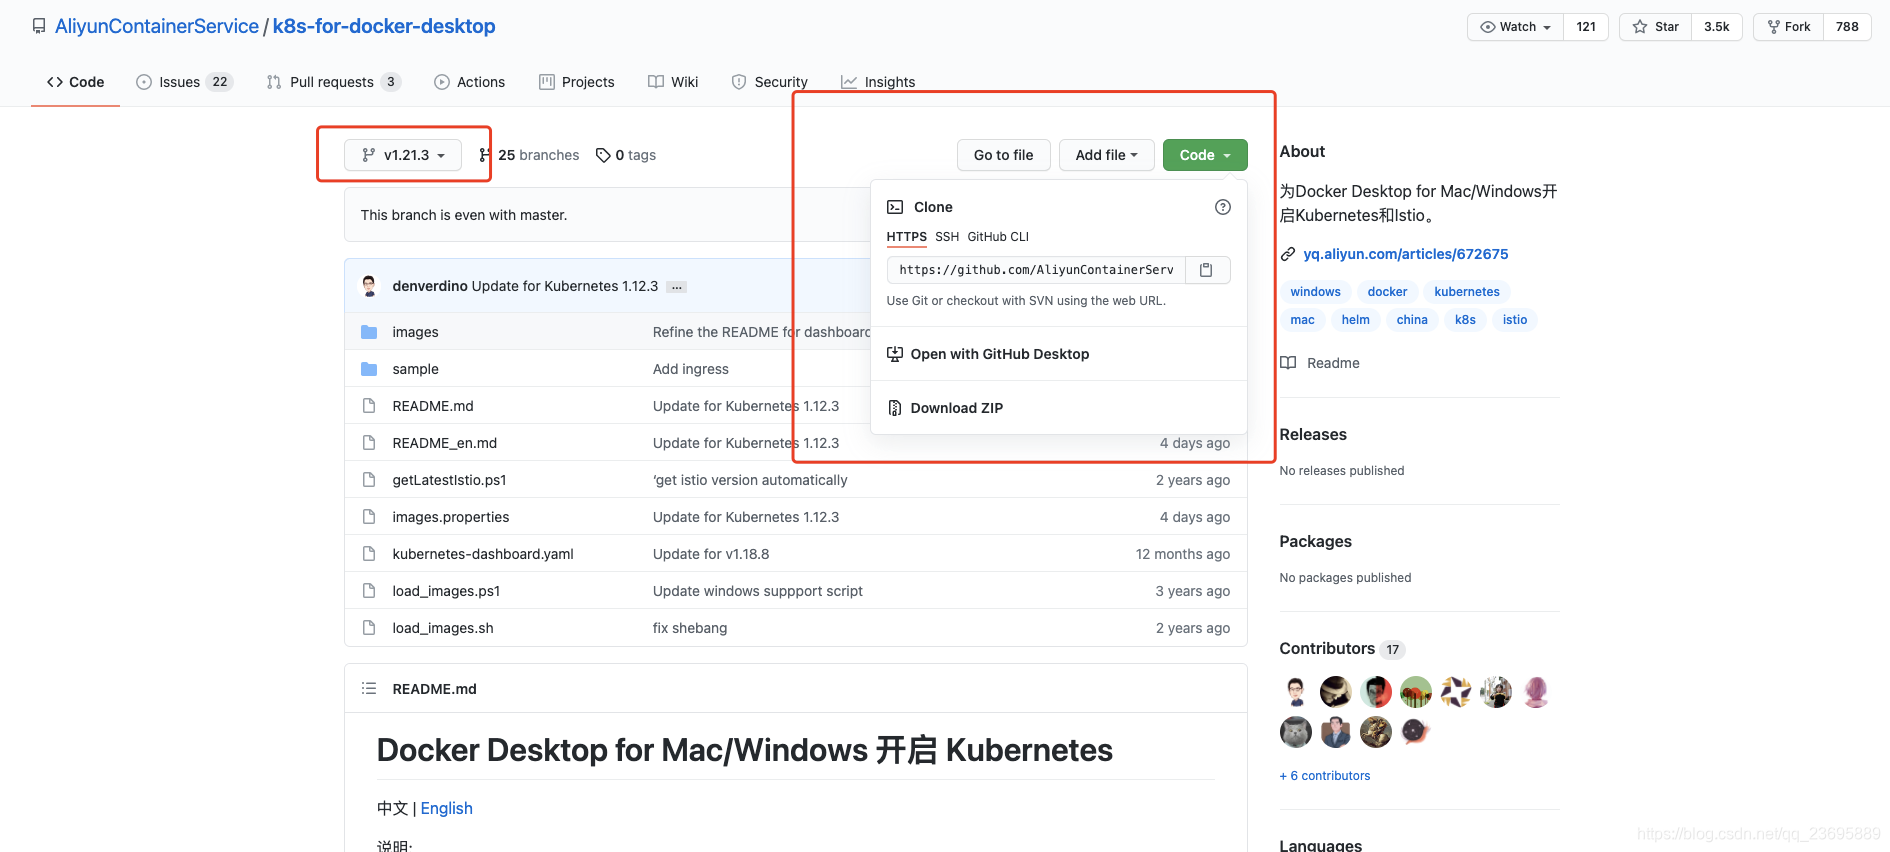
Task: View the 25 branches link
Action: (529, 155)
